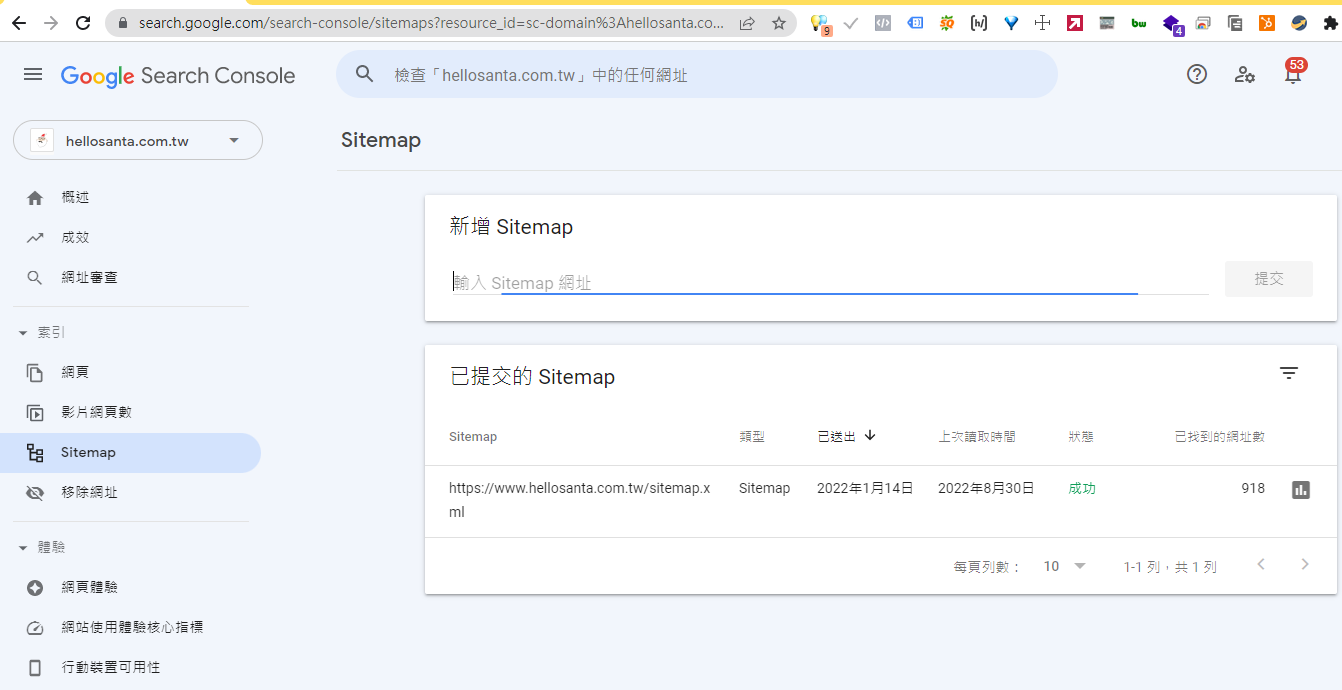
Task: Go to previous page of sitemaps
Action: pyautogui.click(x=1261, y=565)
